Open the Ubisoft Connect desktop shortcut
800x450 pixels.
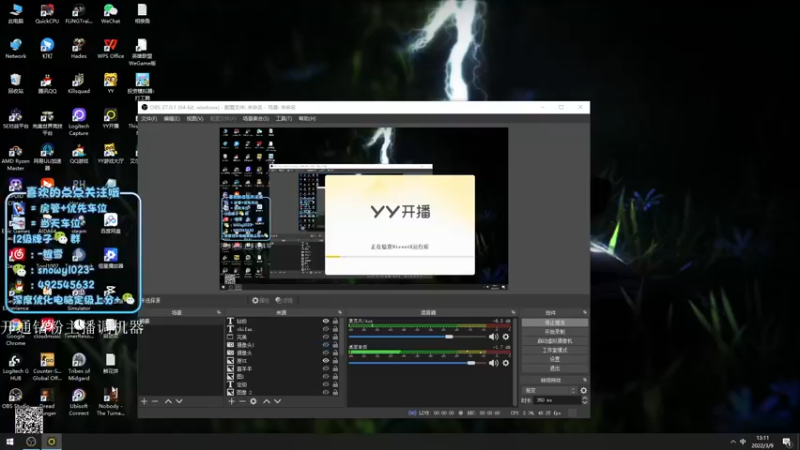point(79,403)
